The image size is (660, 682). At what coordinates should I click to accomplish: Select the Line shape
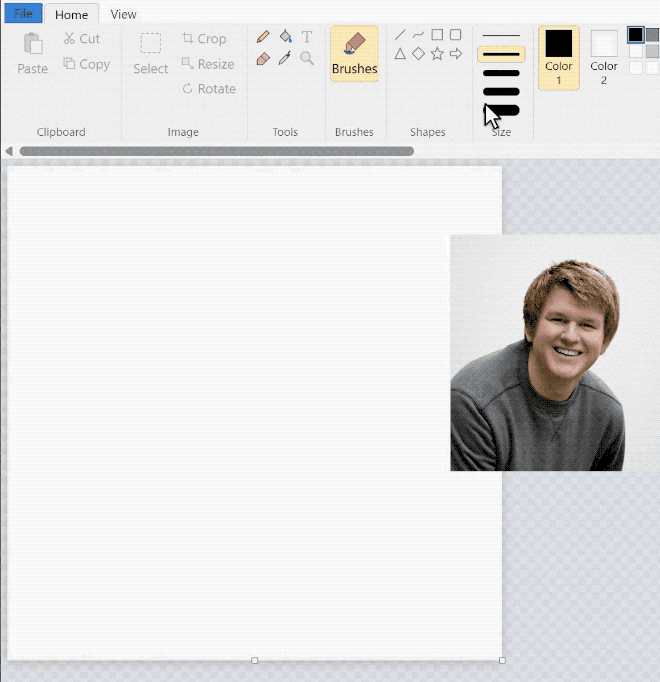click(400, 35)
